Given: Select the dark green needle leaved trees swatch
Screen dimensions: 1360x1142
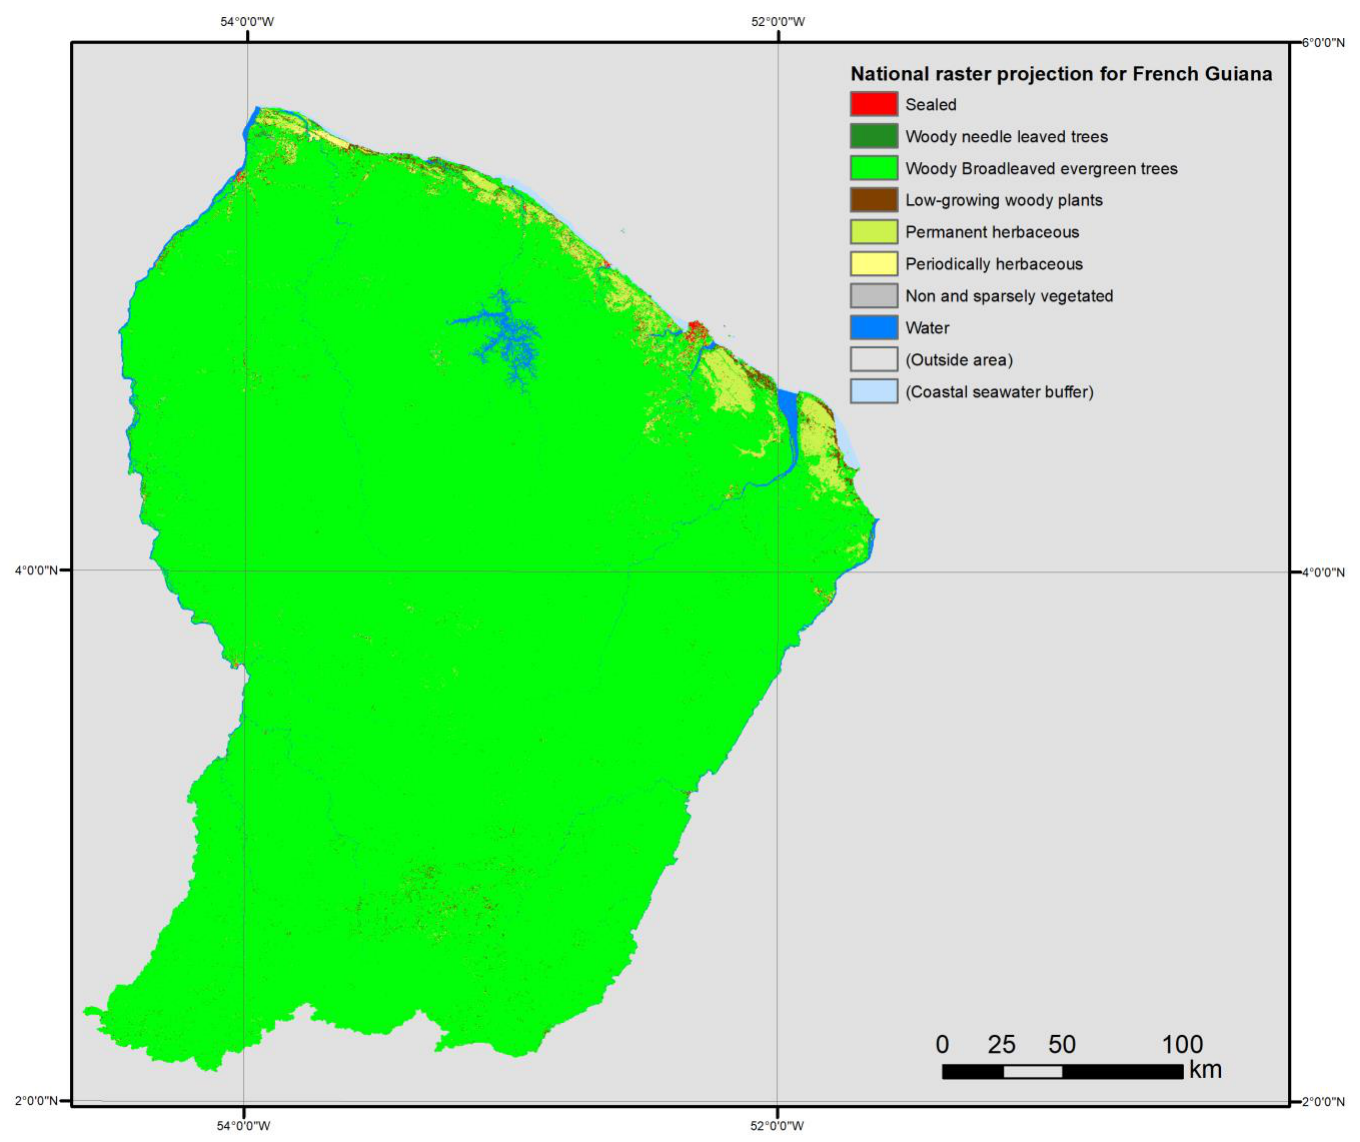Looking at the screenshot, I should click(873, 136).
